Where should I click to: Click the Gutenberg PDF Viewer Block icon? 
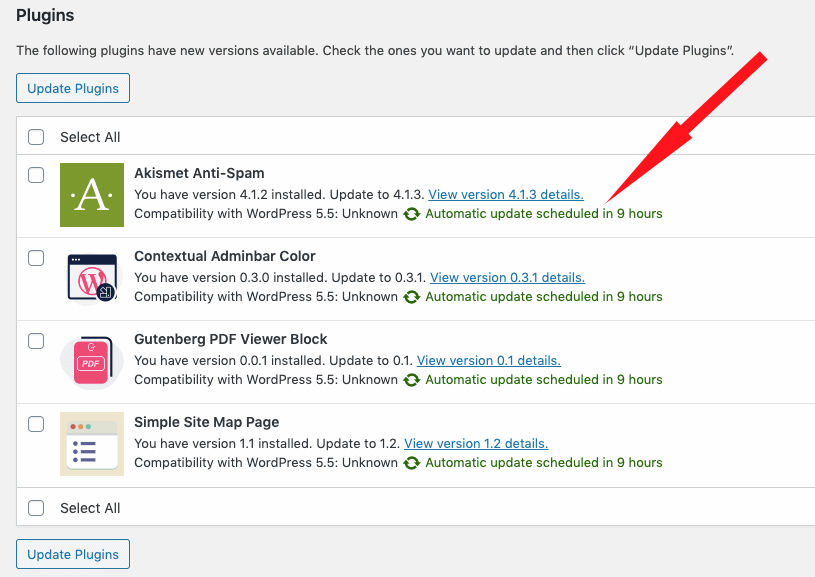[x=92, y=361]
